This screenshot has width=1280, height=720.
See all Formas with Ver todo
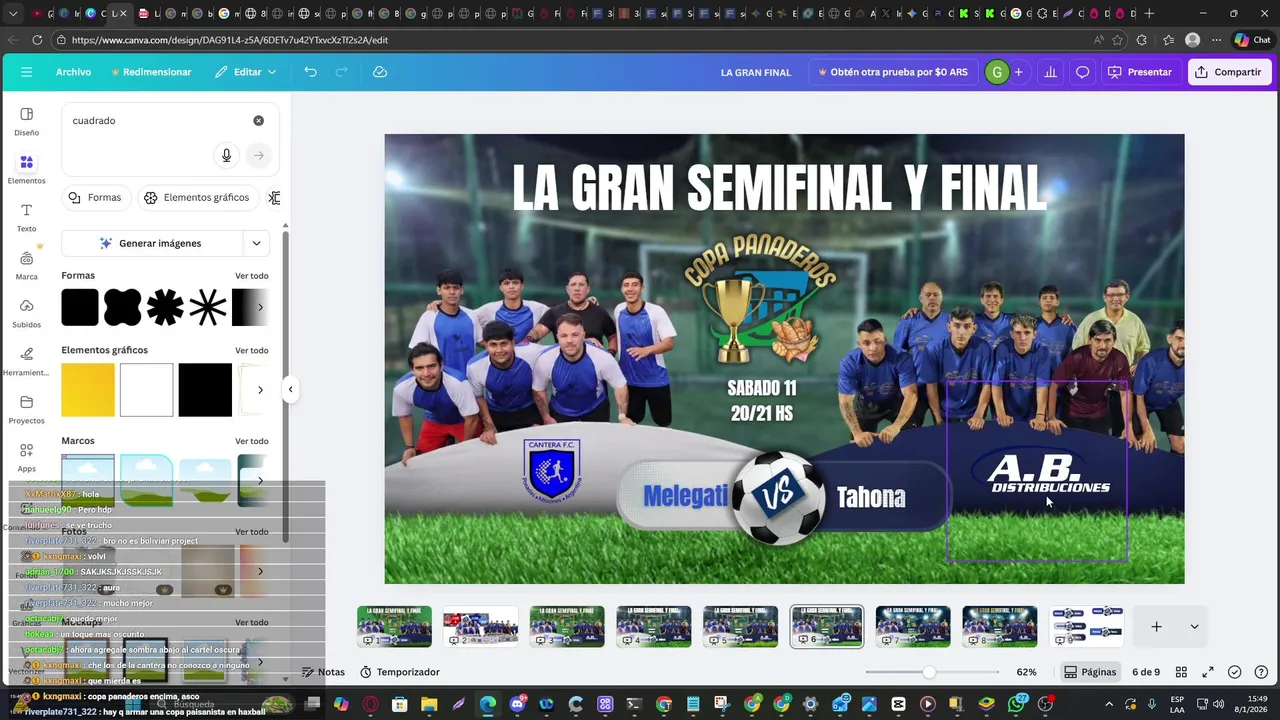point(252,276)
